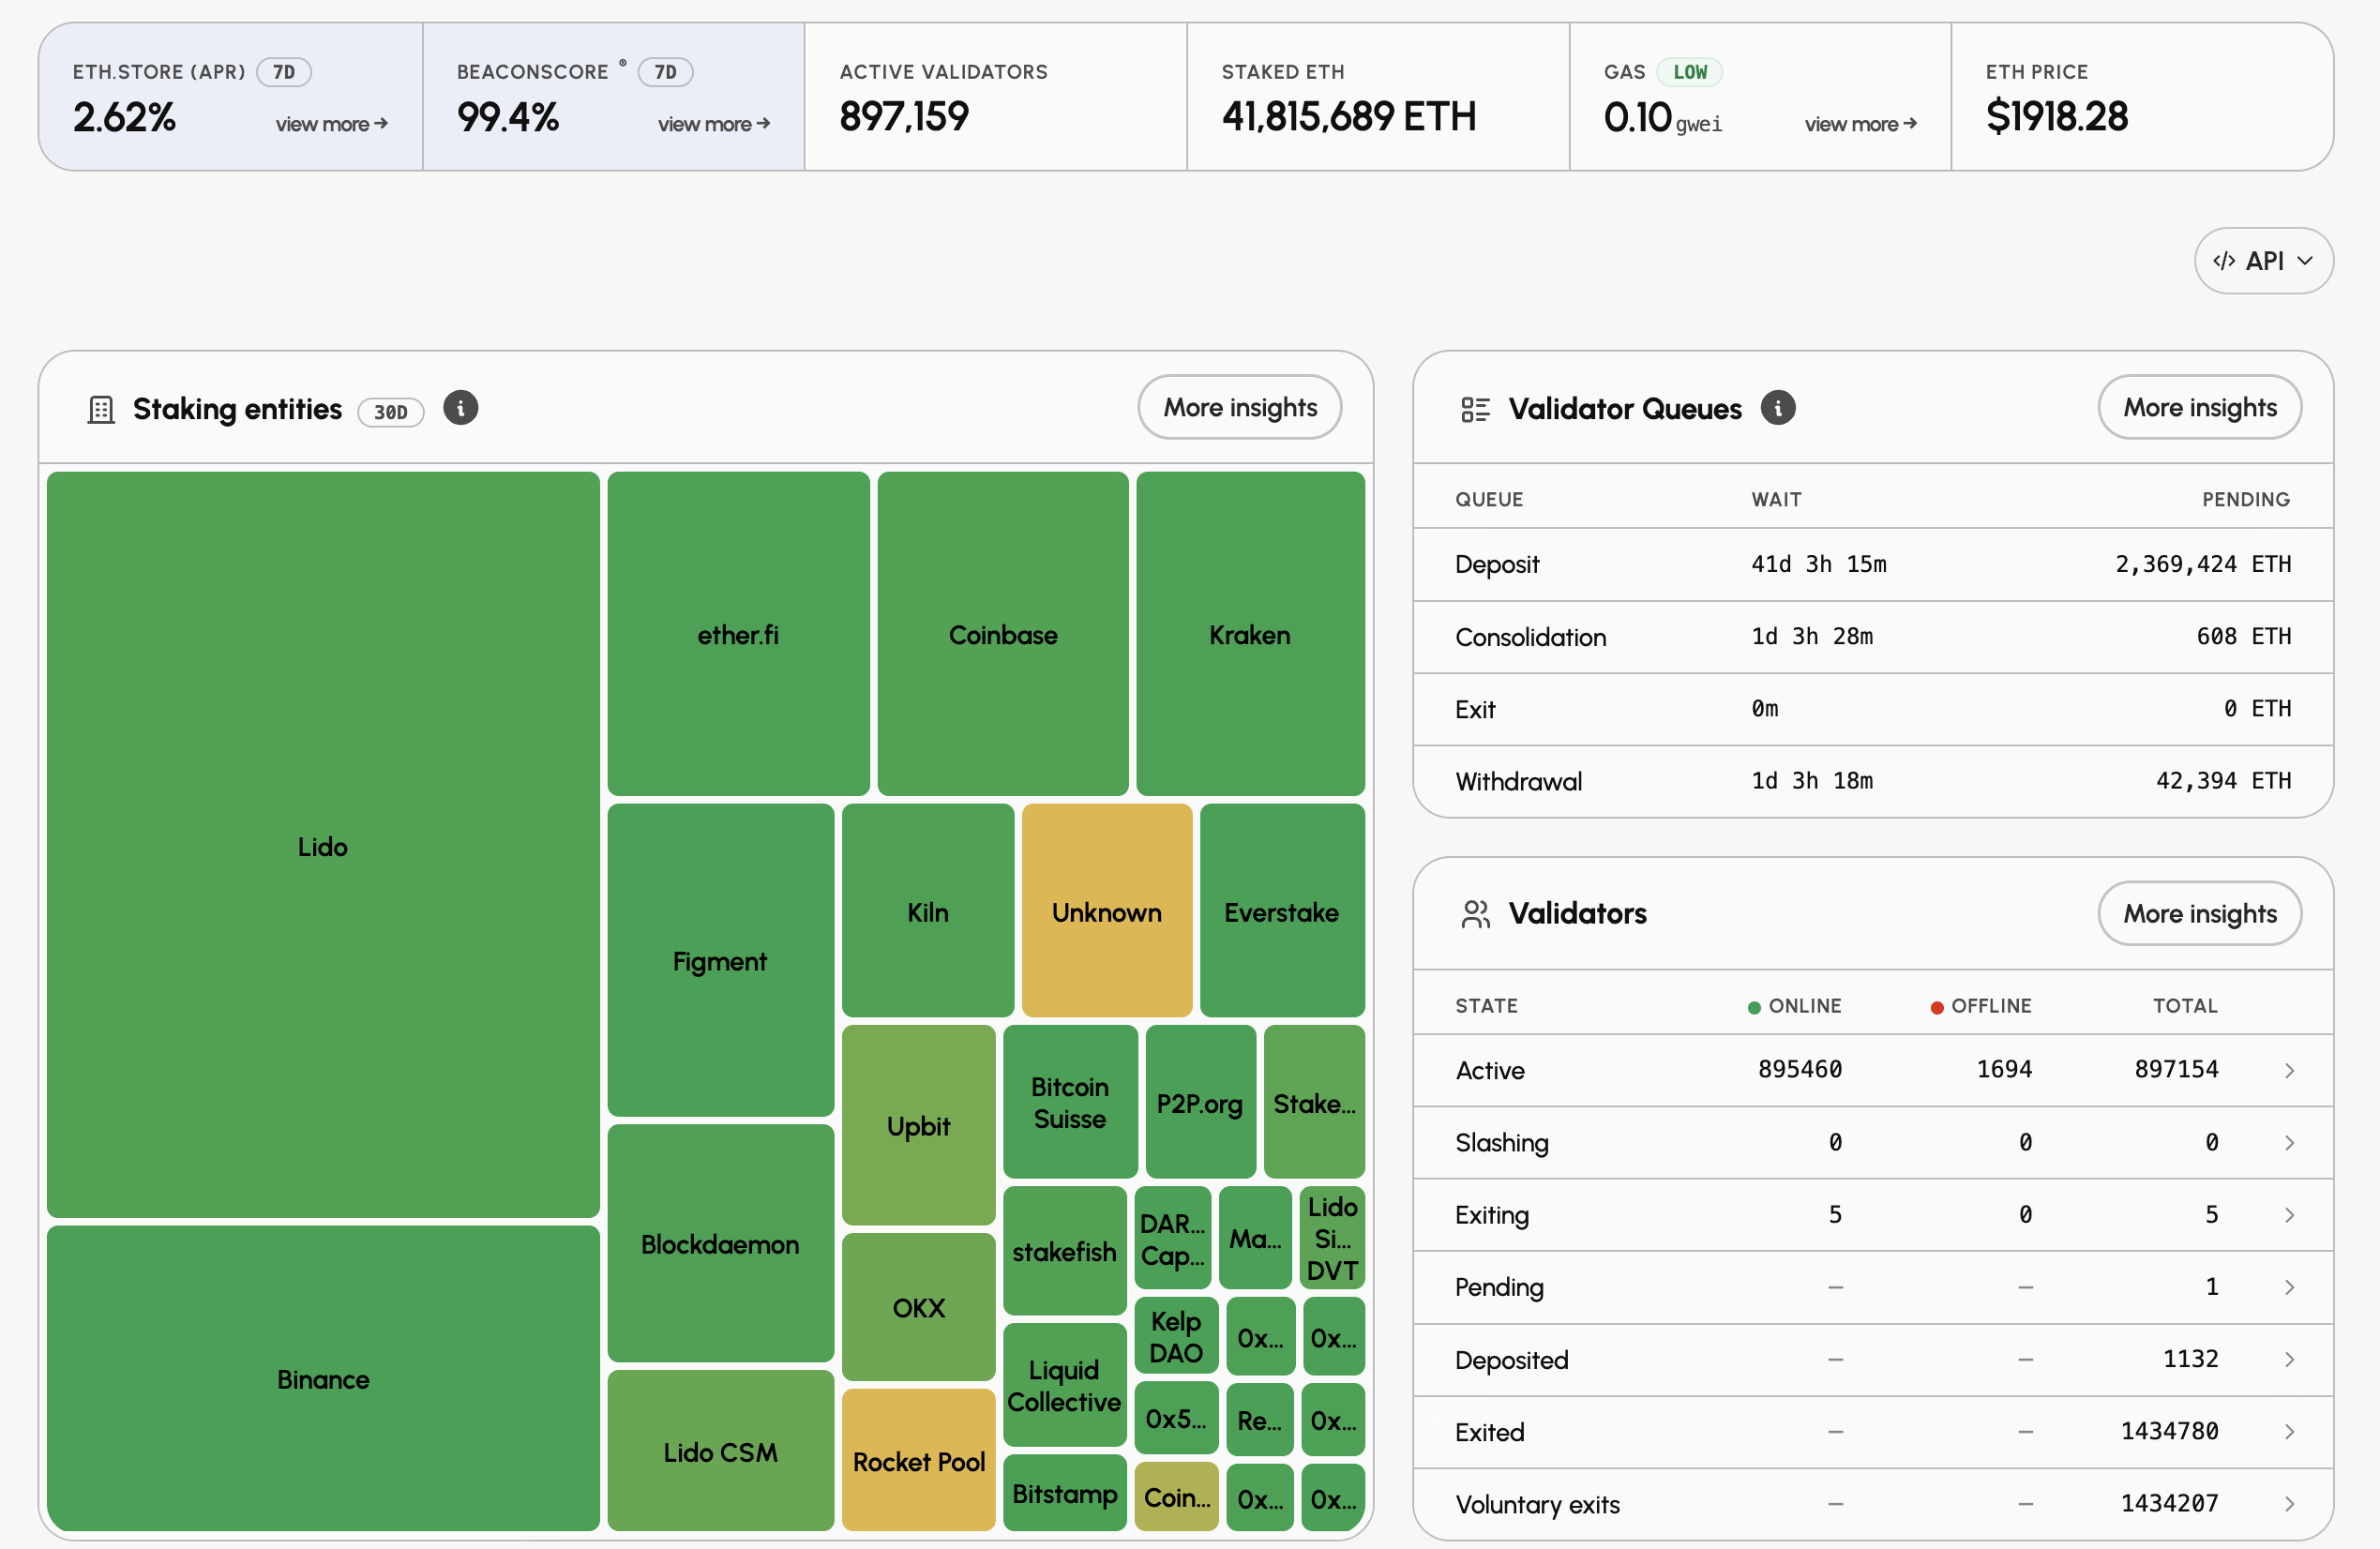The width and height of the screenshot is (2380, 1549).
Task: Click the API code brackets icon
Action: (2223, 261)
